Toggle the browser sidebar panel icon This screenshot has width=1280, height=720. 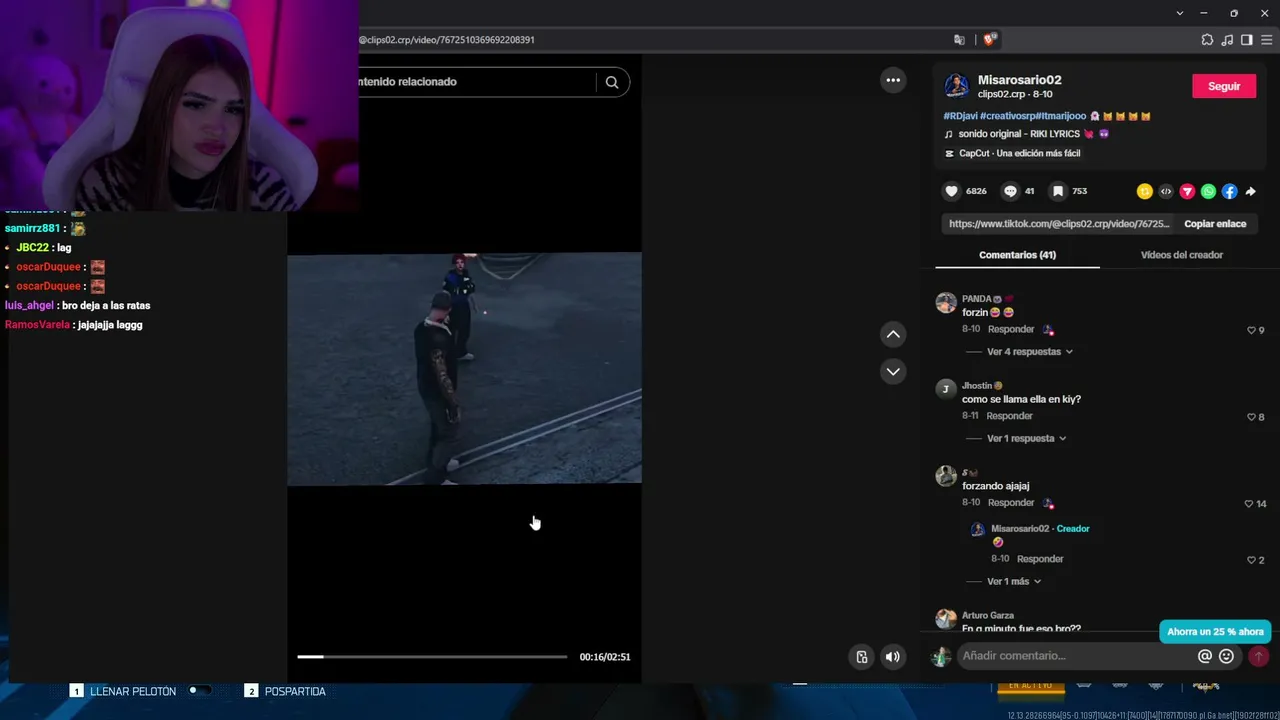(1246, 40)
